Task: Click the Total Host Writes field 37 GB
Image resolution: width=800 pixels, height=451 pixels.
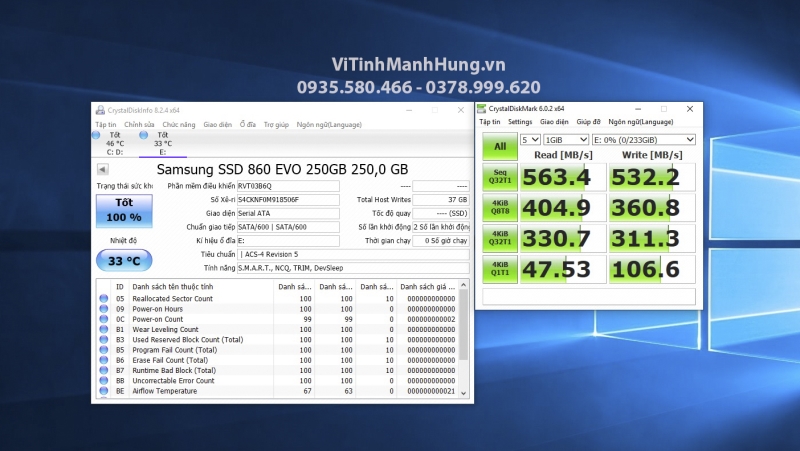Action: coord(441,200)
